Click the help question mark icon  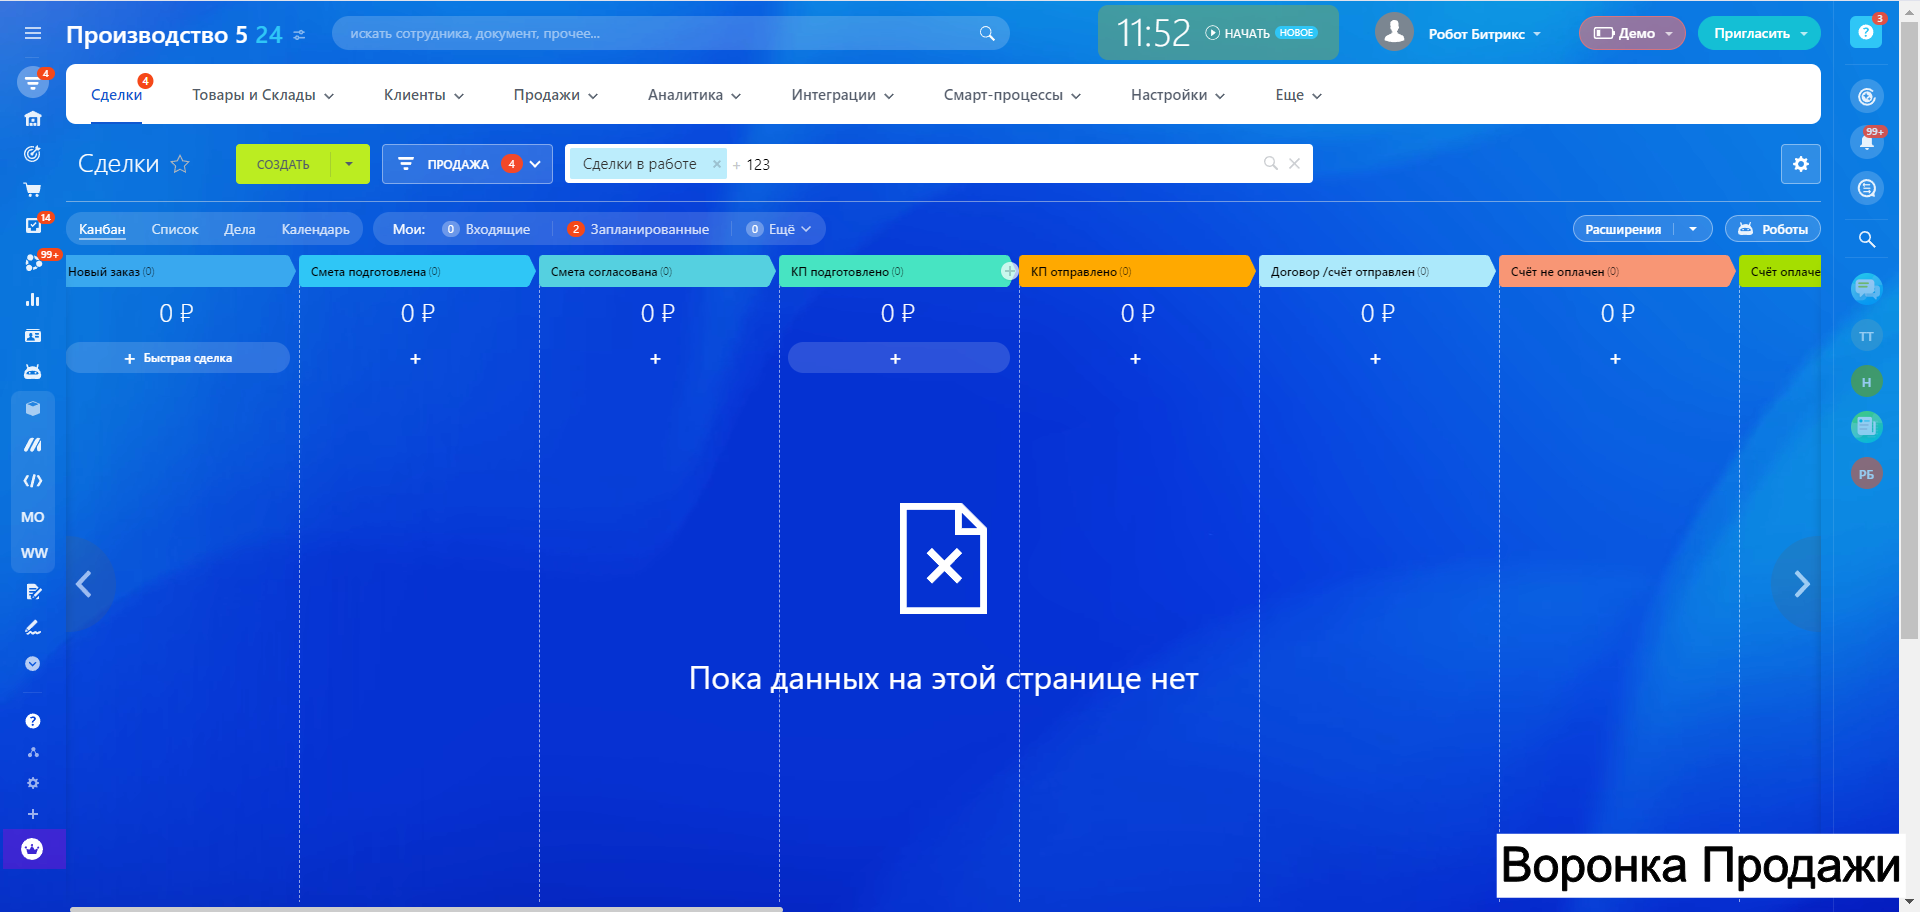[1866, 33]
